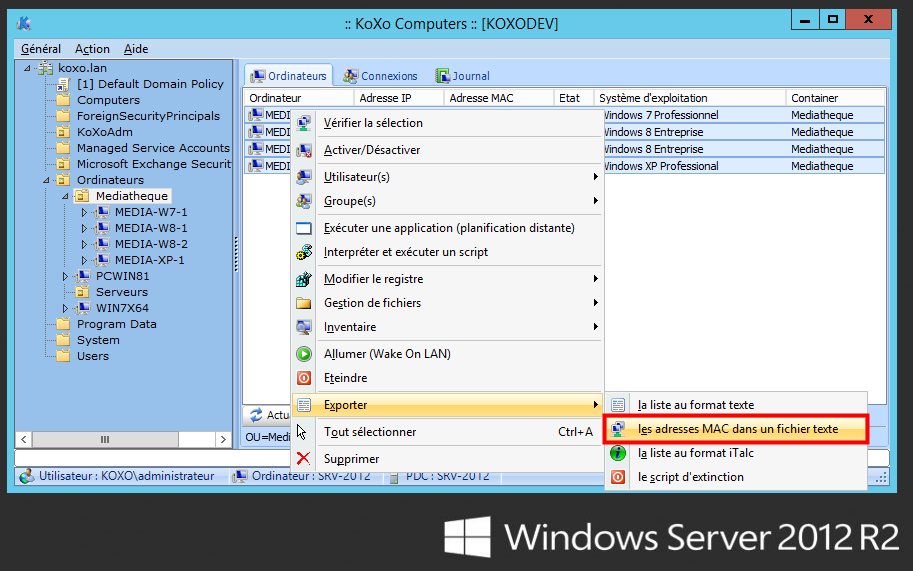The width and height of the screenshot is (913, 571).
Task: Select the Windows XP Professional row
Action: 565,166
